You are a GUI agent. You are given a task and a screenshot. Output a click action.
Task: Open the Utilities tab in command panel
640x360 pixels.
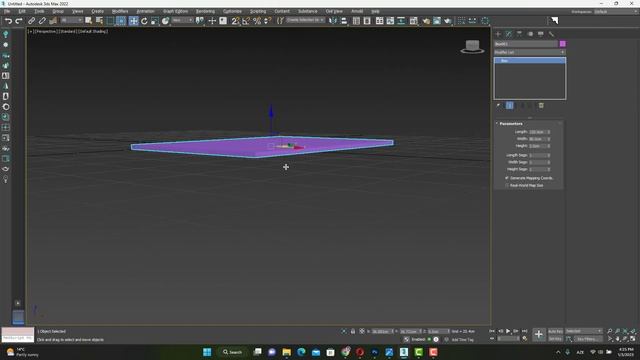[x=551, y=34]
